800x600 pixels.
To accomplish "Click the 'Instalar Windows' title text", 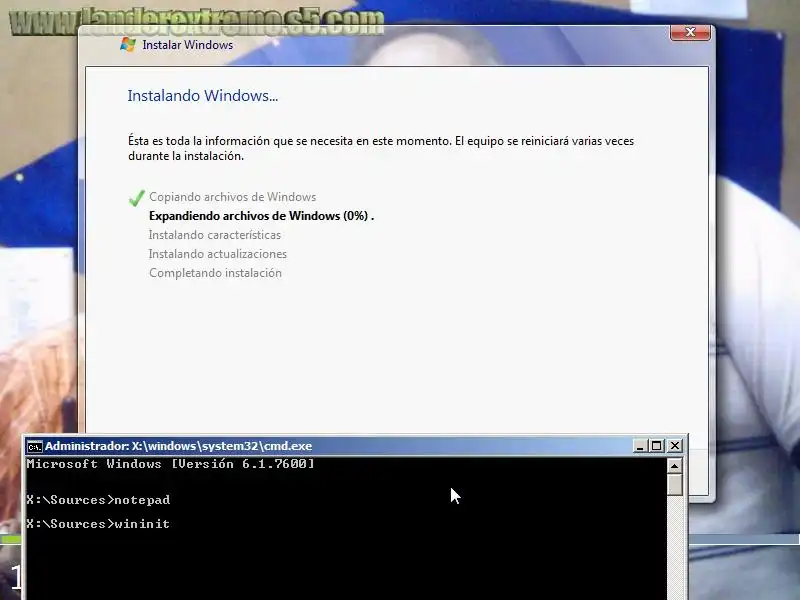I will pos(188,45).
